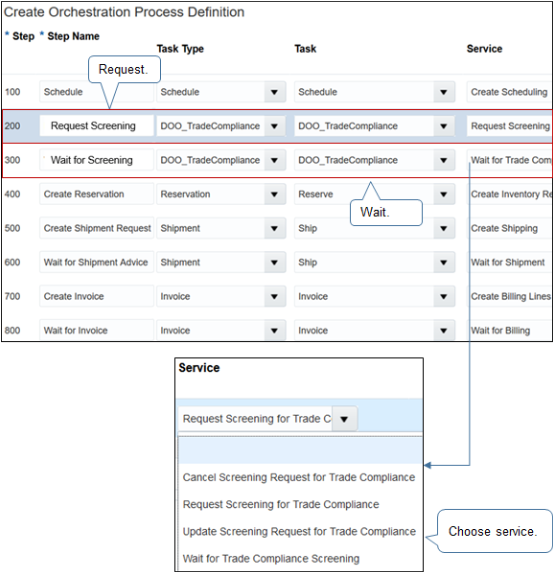Open Task dropdown for Schedule row 100
The width and height of the screenshot is (554, 573).
[444, 92]
